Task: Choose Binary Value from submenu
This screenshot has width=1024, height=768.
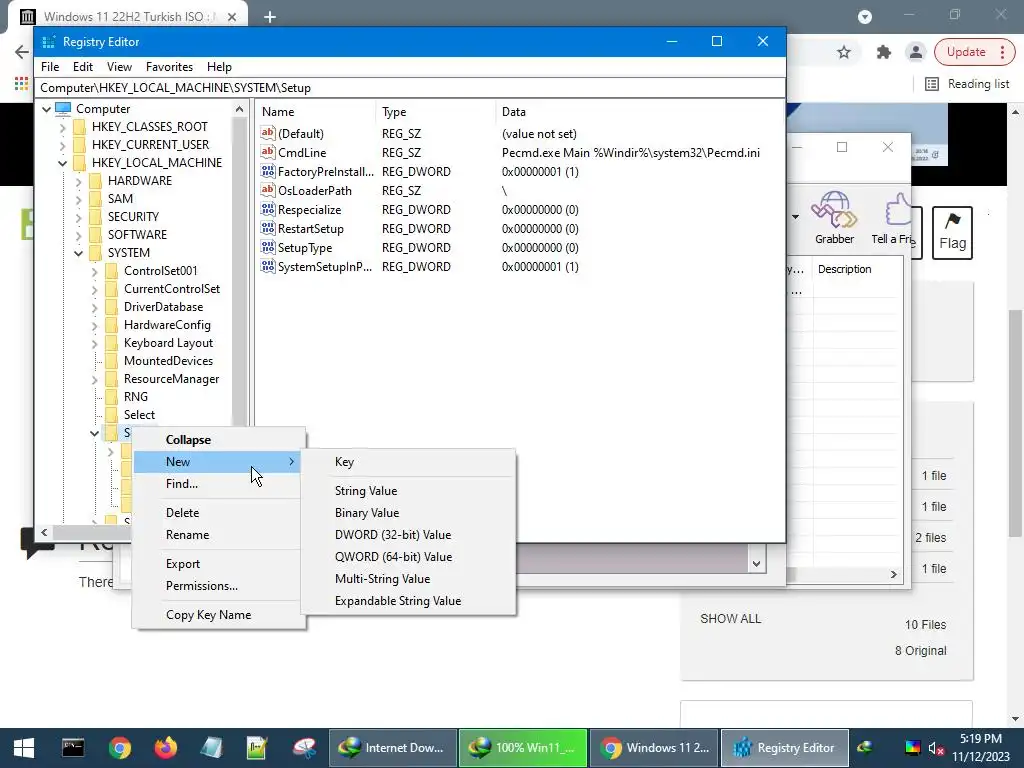Action: click(408, 513)
